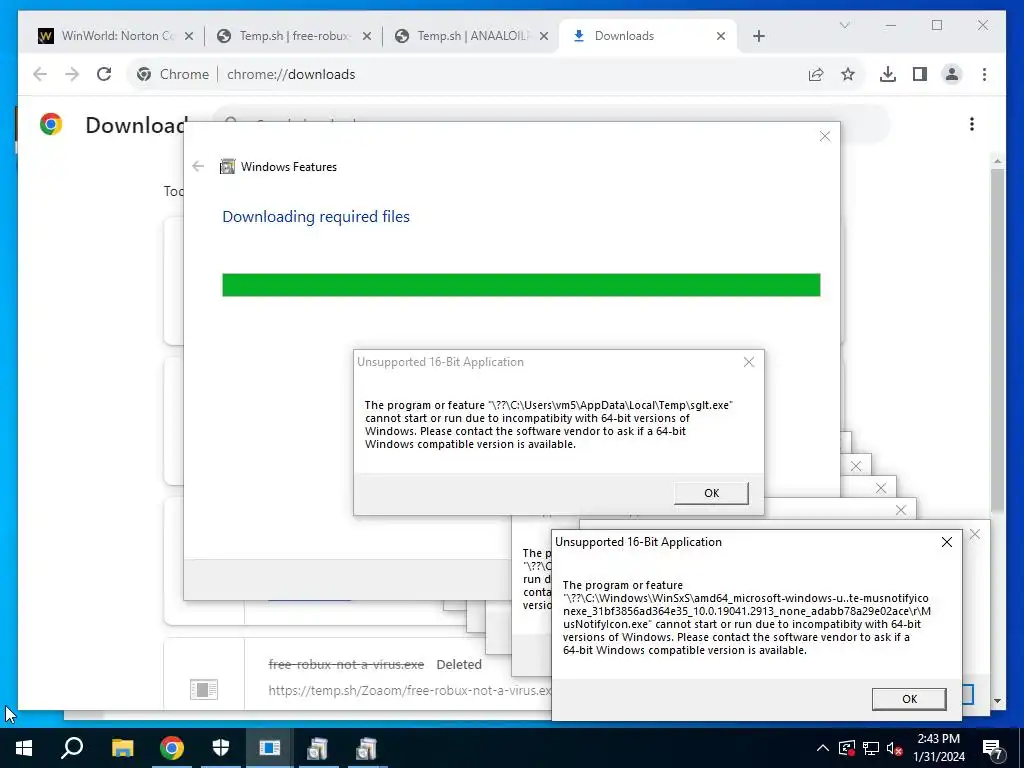
Task: Open the temp.sh free-robux download link
Action: click(x=409, y=690)
